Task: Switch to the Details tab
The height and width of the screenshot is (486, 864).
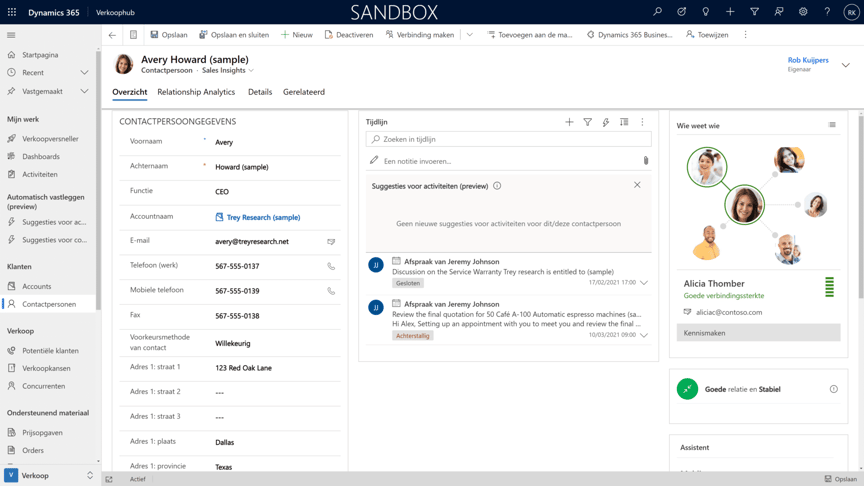Action: (260, 92)
